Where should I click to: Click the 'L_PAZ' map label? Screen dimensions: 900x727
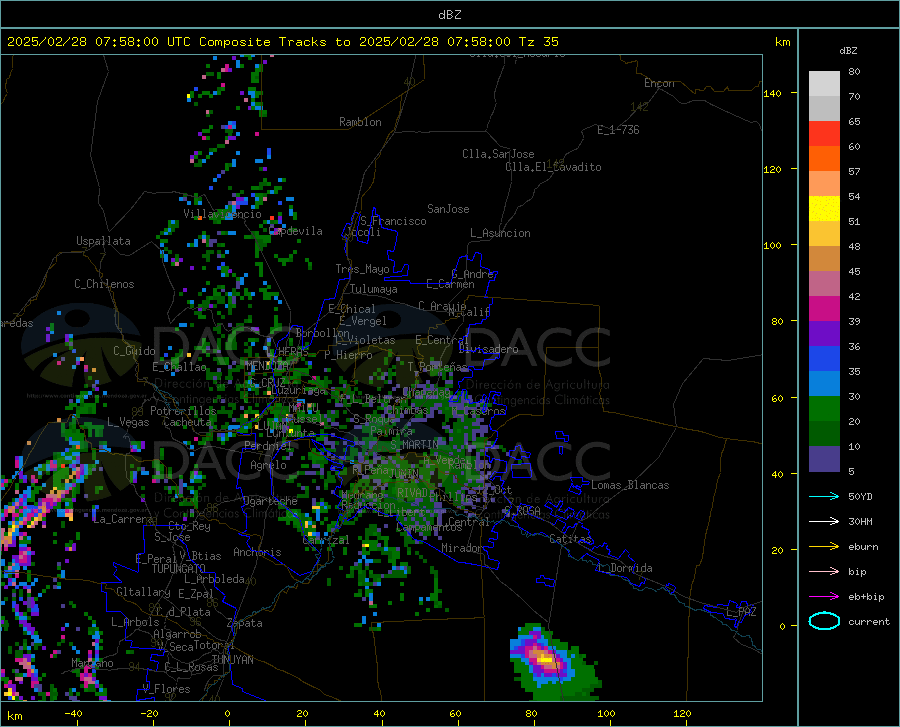point(741,612)
